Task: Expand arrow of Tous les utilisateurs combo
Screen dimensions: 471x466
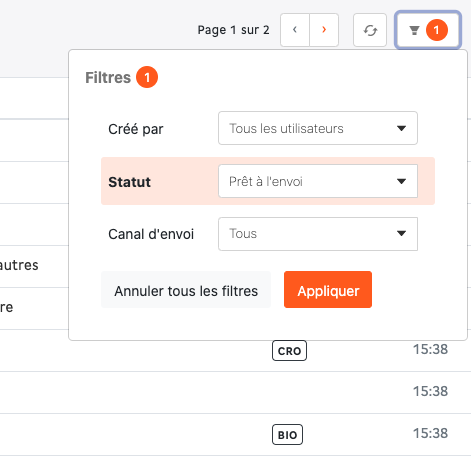Action: tap(401, 128)
